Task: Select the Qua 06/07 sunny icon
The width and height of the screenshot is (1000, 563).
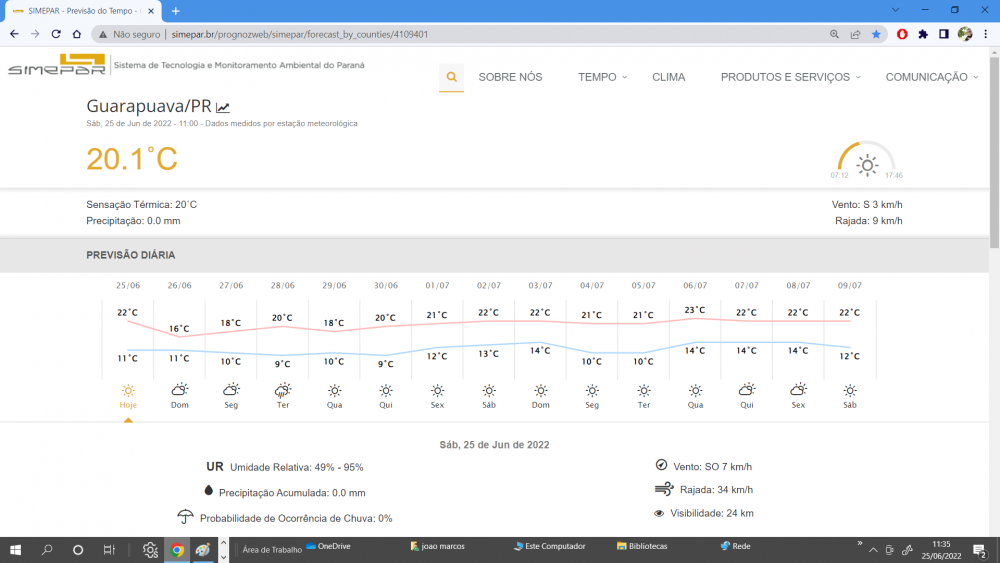Action: pos(695,390)
